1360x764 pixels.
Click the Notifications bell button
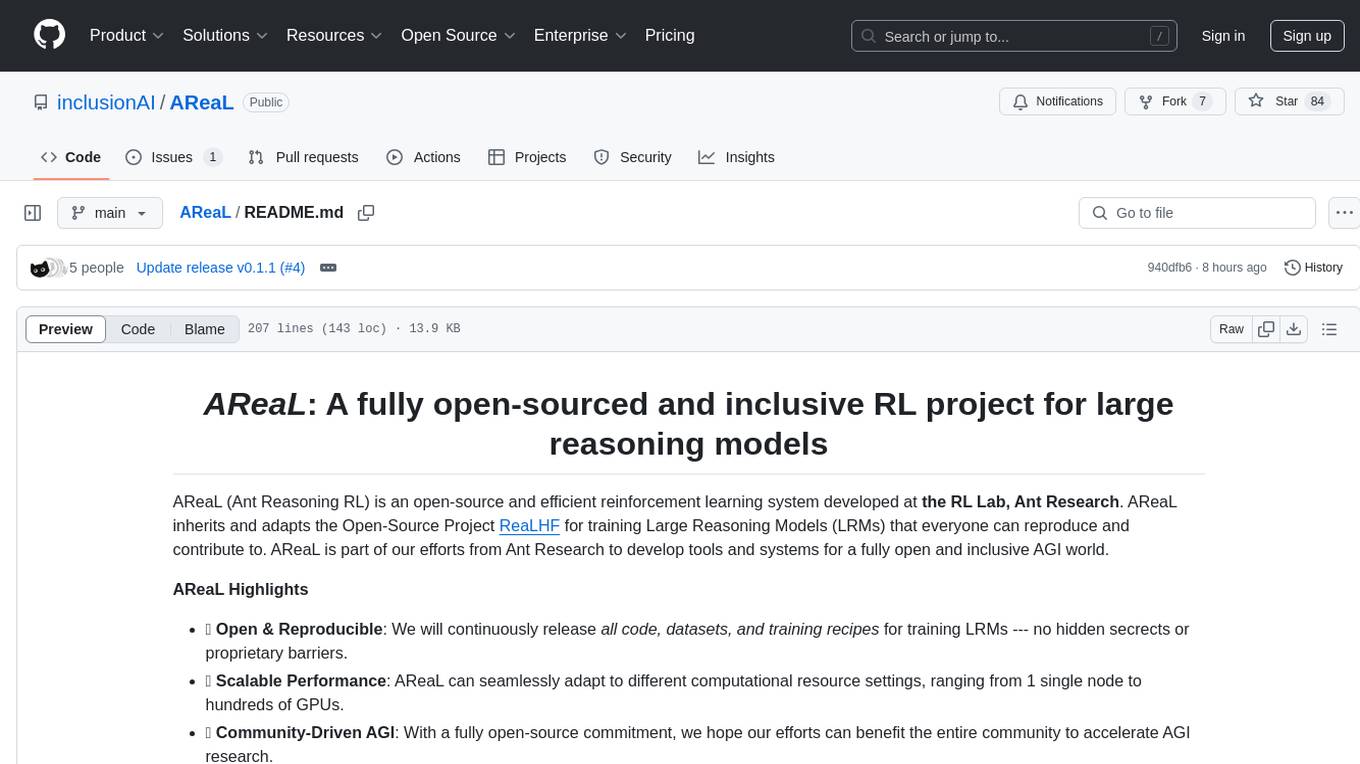[1058, 101]
